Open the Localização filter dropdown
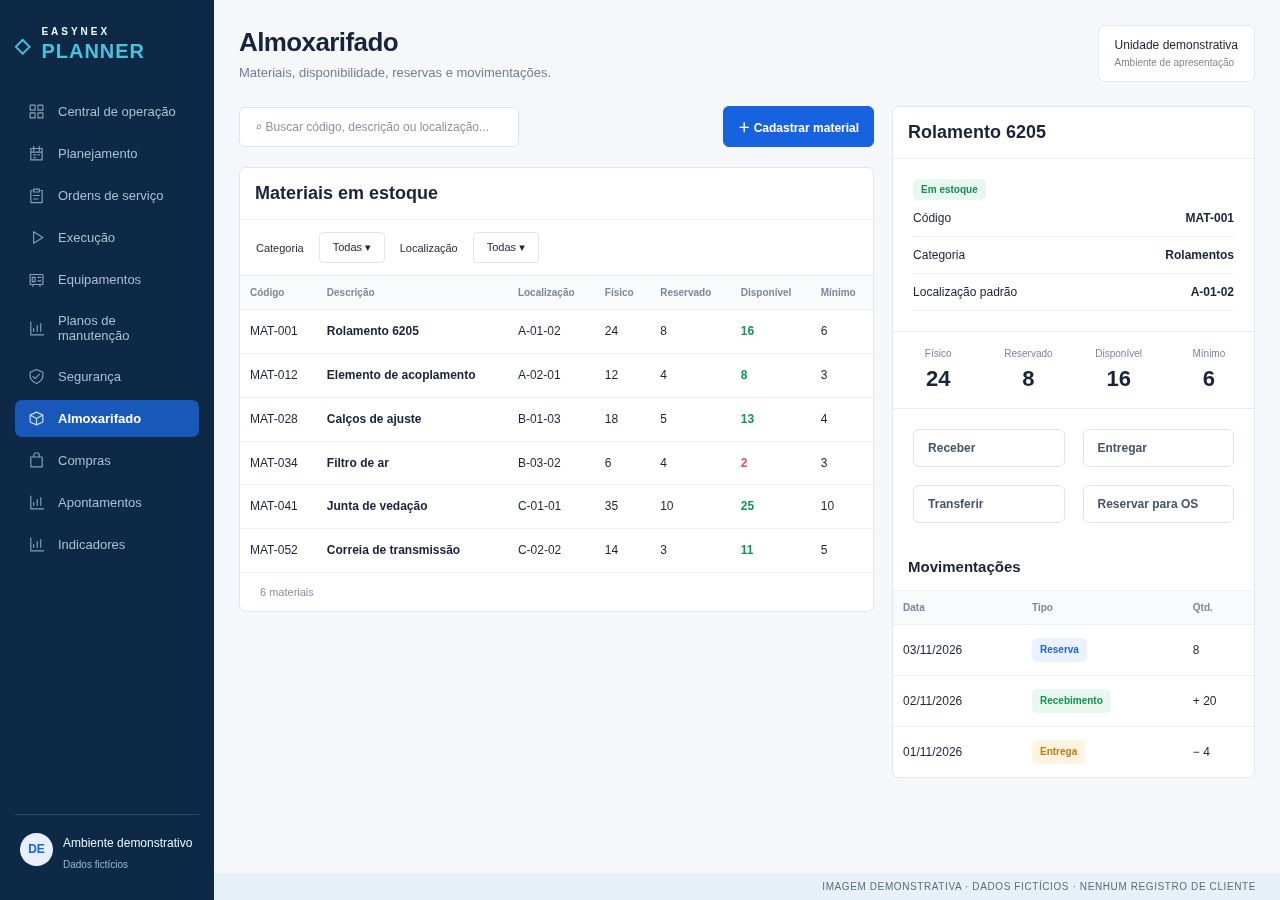Viewport: 1280px width, 900px height. pos(506,247)
